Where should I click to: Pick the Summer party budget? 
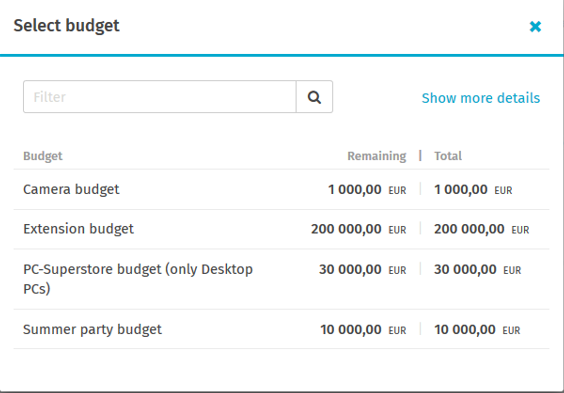pyautogui.click(x=281, y=329)
